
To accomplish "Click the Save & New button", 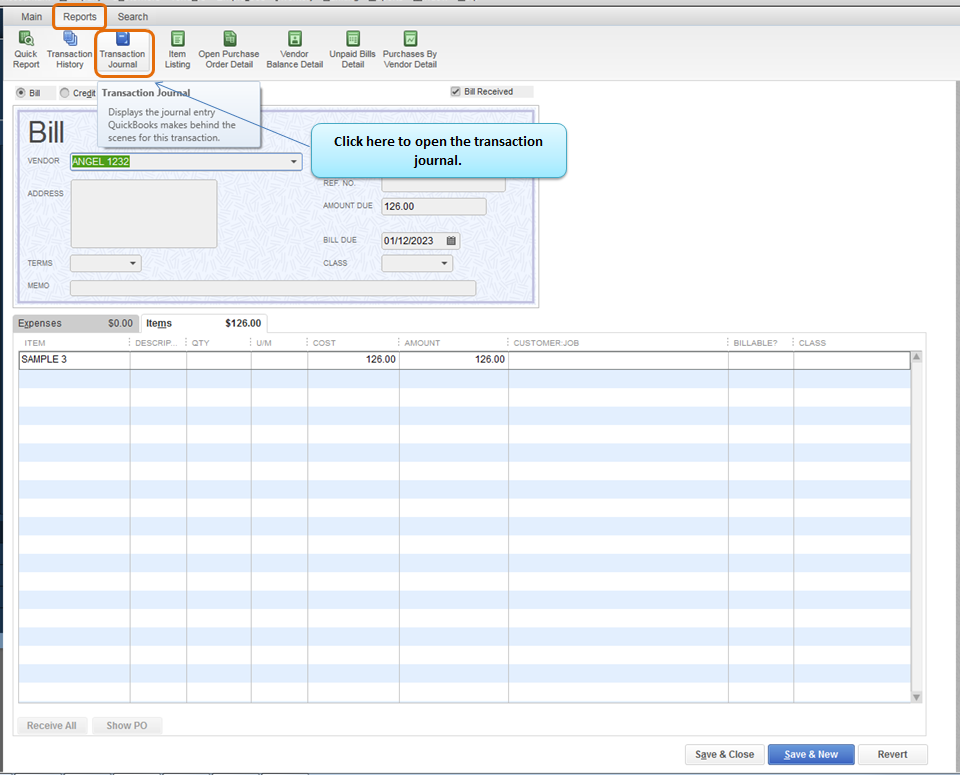I will tap(811, 754).
